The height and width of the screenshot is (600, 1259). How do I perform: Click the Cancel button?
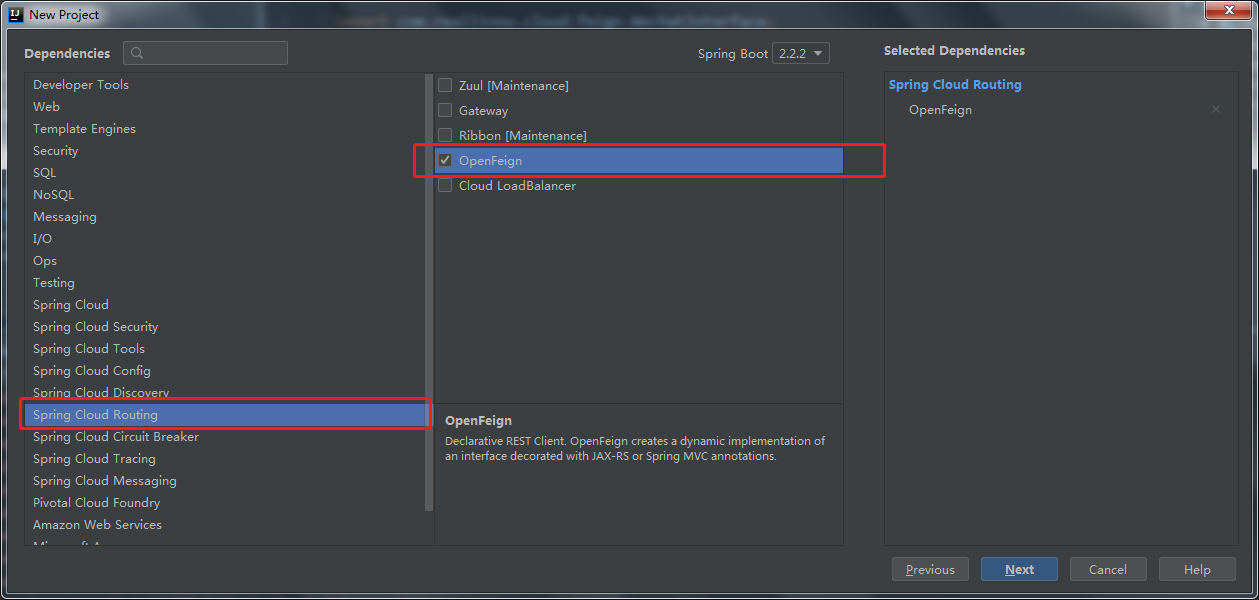(x=1108, y=569)
